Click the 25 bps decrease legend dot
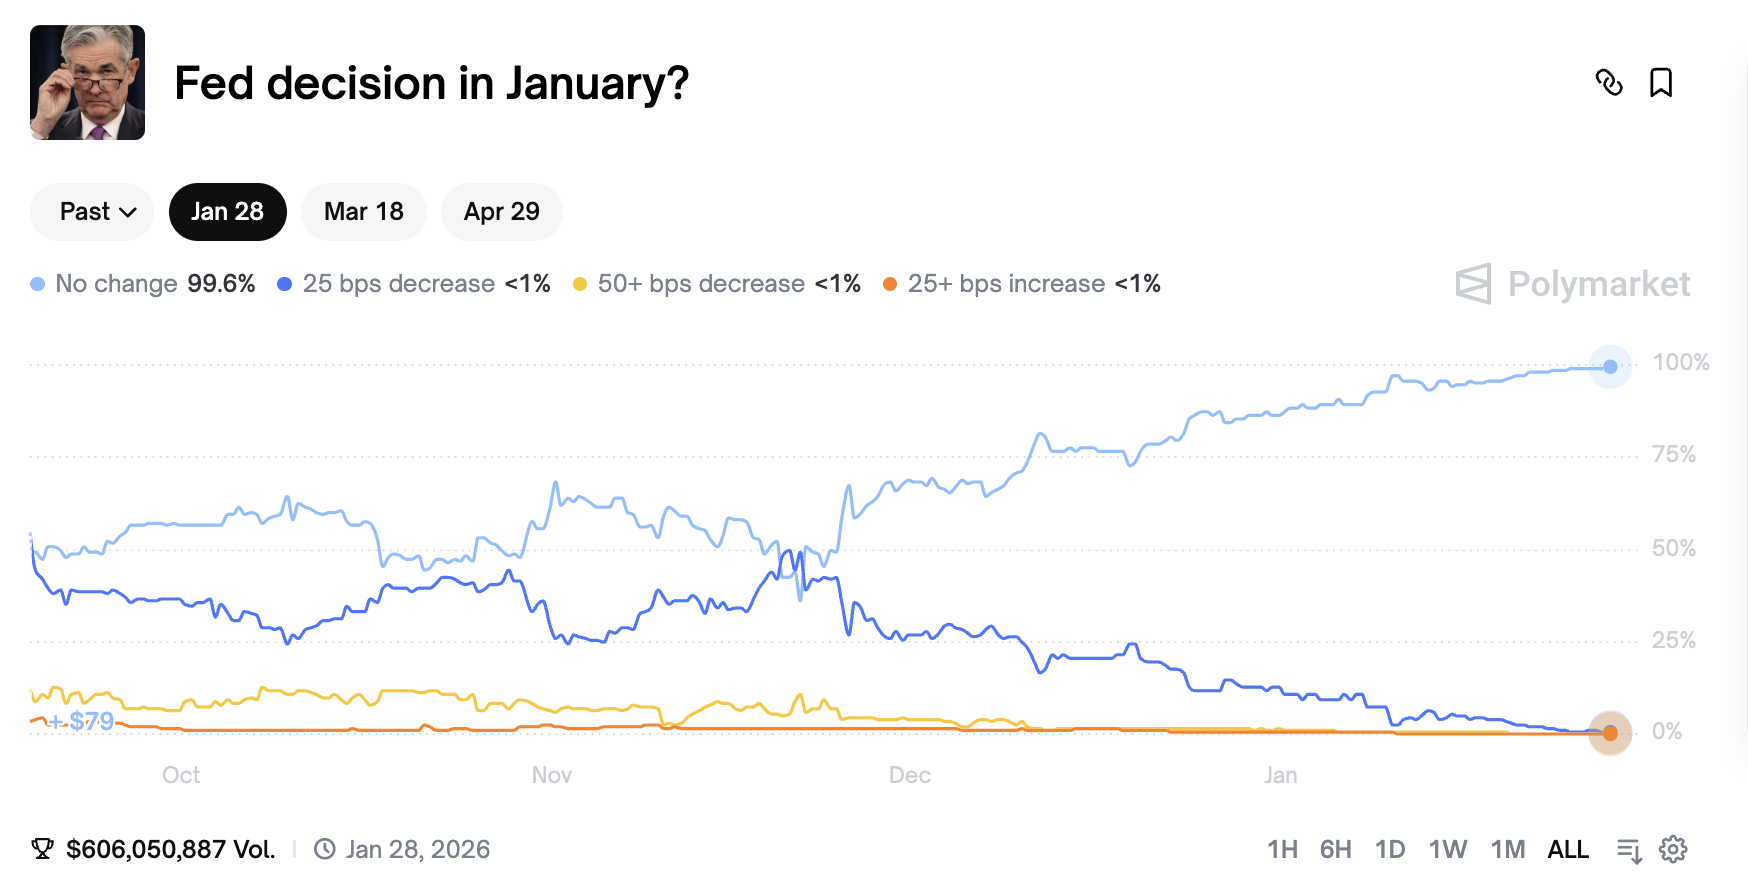This screenshot has height=884, width=1748. 285,284
